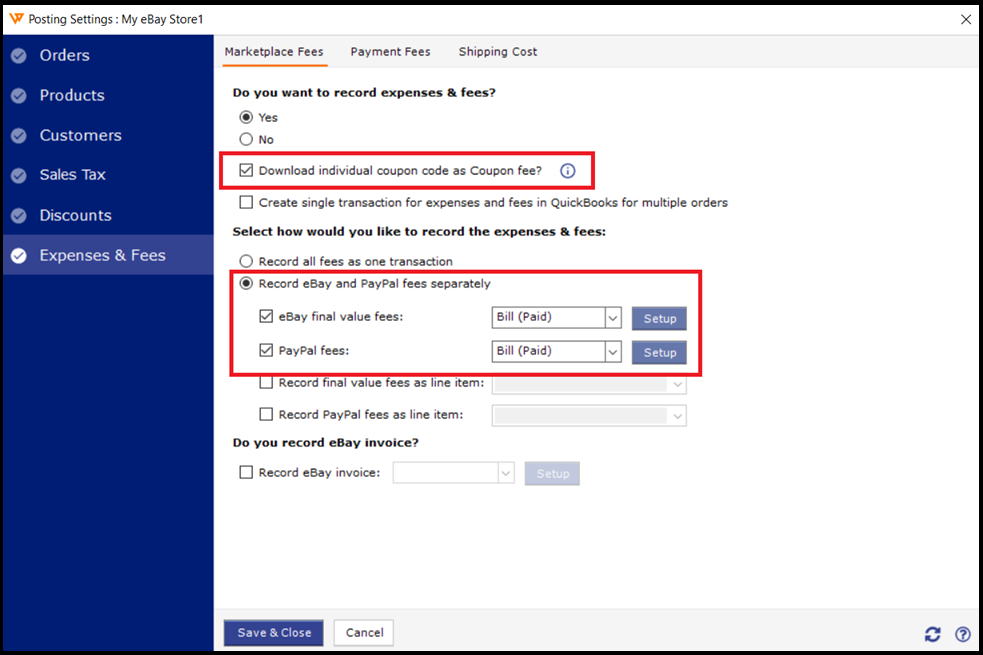
Task: Expand the PayPal fees line item dropdown
Action: [589, 416]
